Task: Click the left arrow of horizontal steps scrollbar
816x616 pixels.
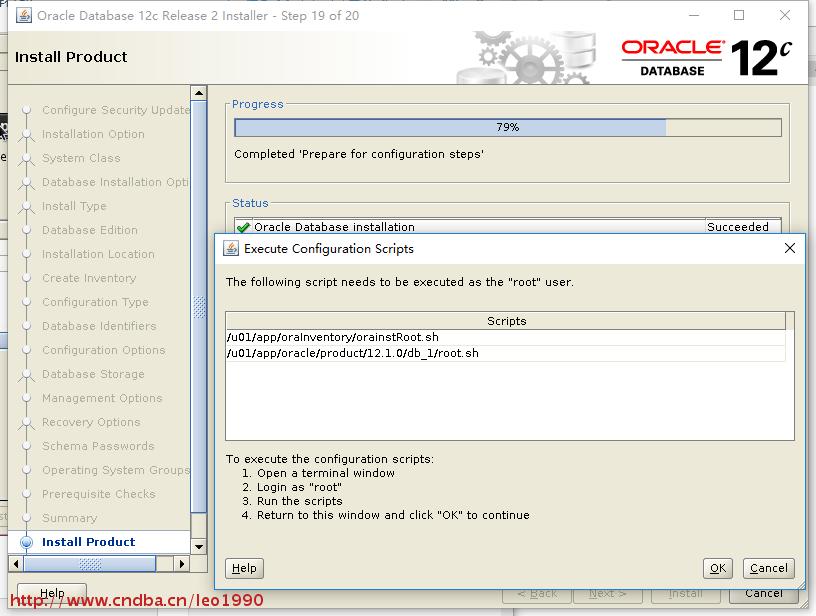Action: 16,563
